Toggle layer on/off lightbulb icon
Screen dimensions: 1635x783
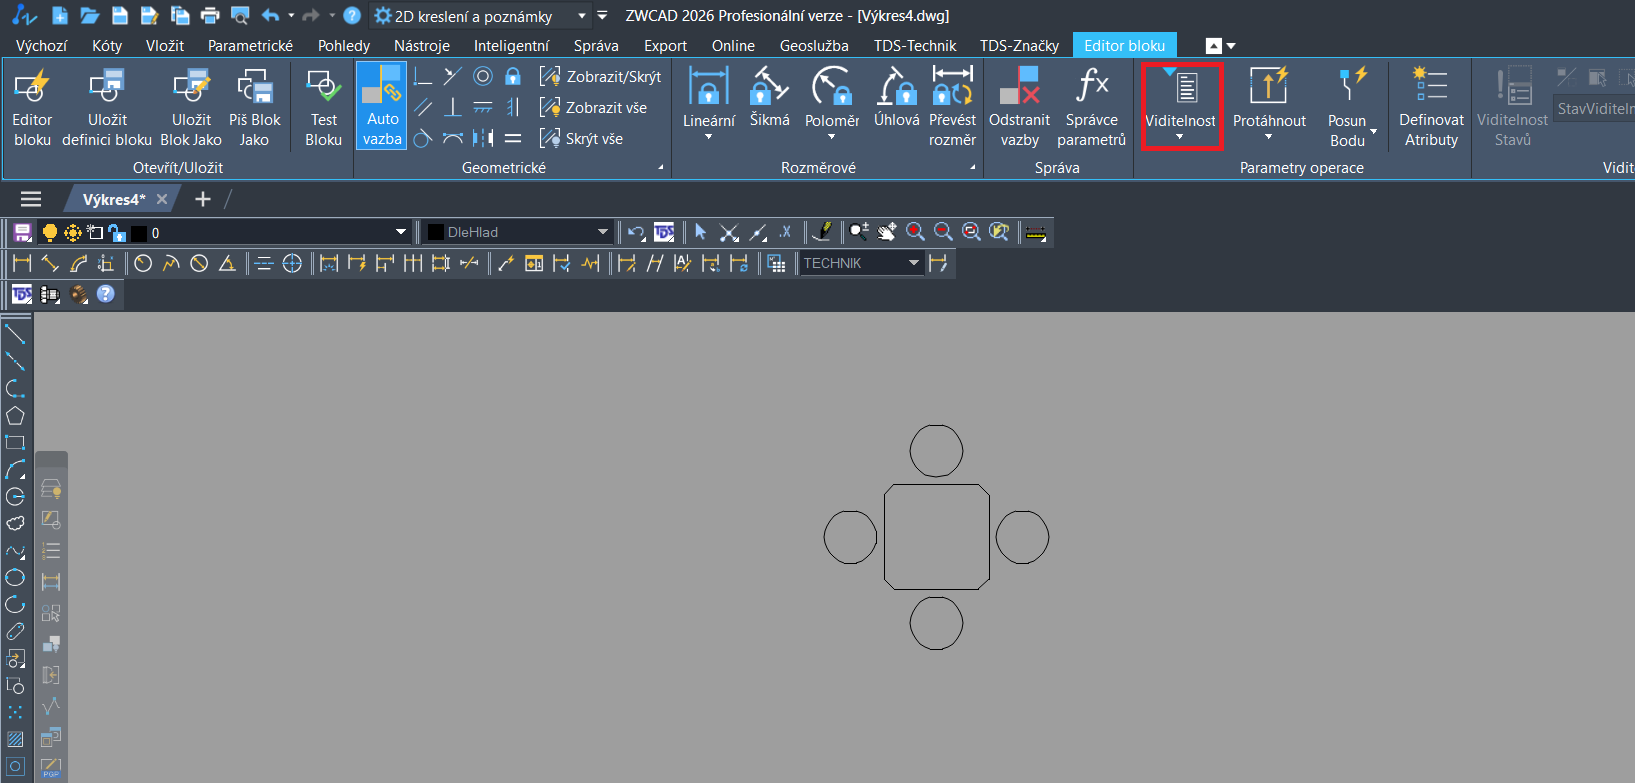pos(49,233)
